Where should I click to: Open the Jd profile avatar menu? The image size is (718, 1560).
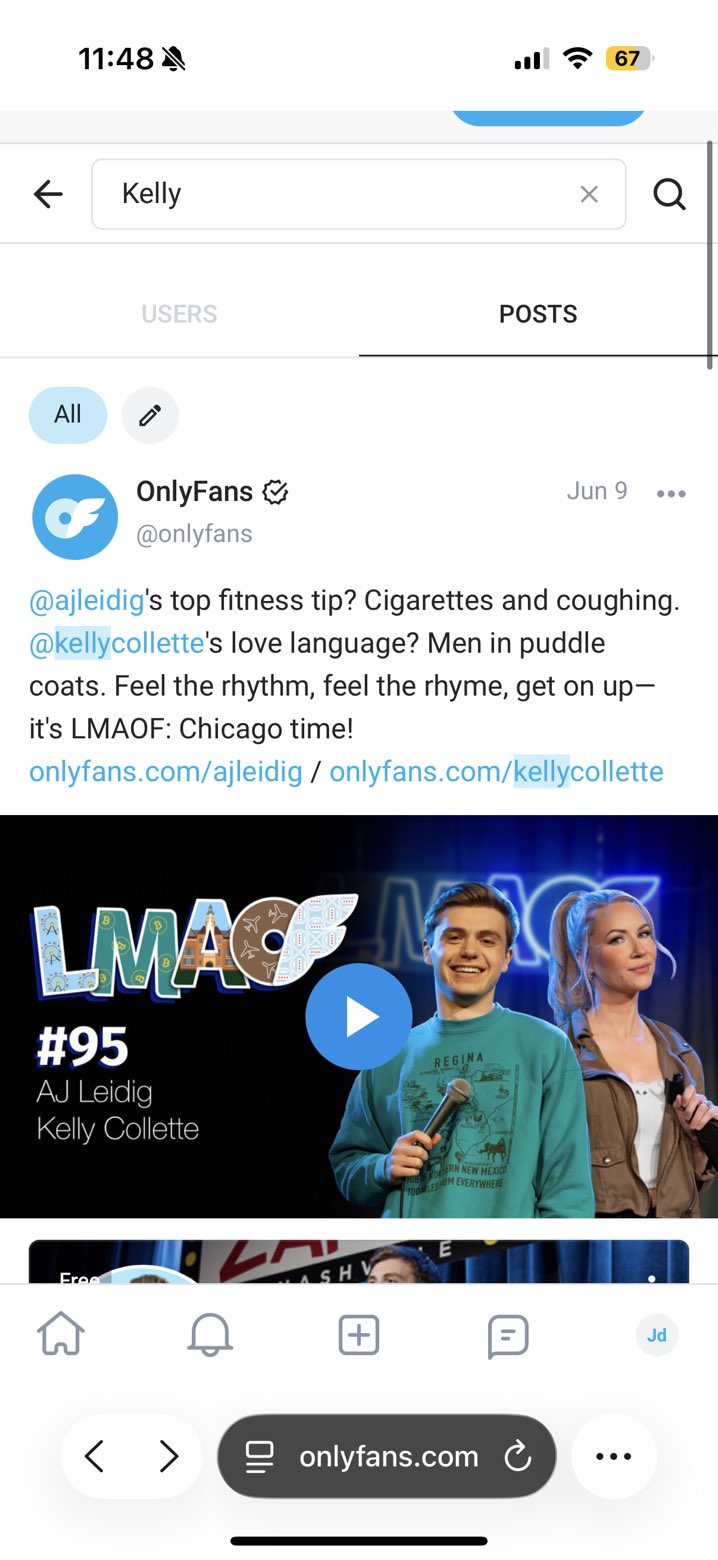[657, 1335]
